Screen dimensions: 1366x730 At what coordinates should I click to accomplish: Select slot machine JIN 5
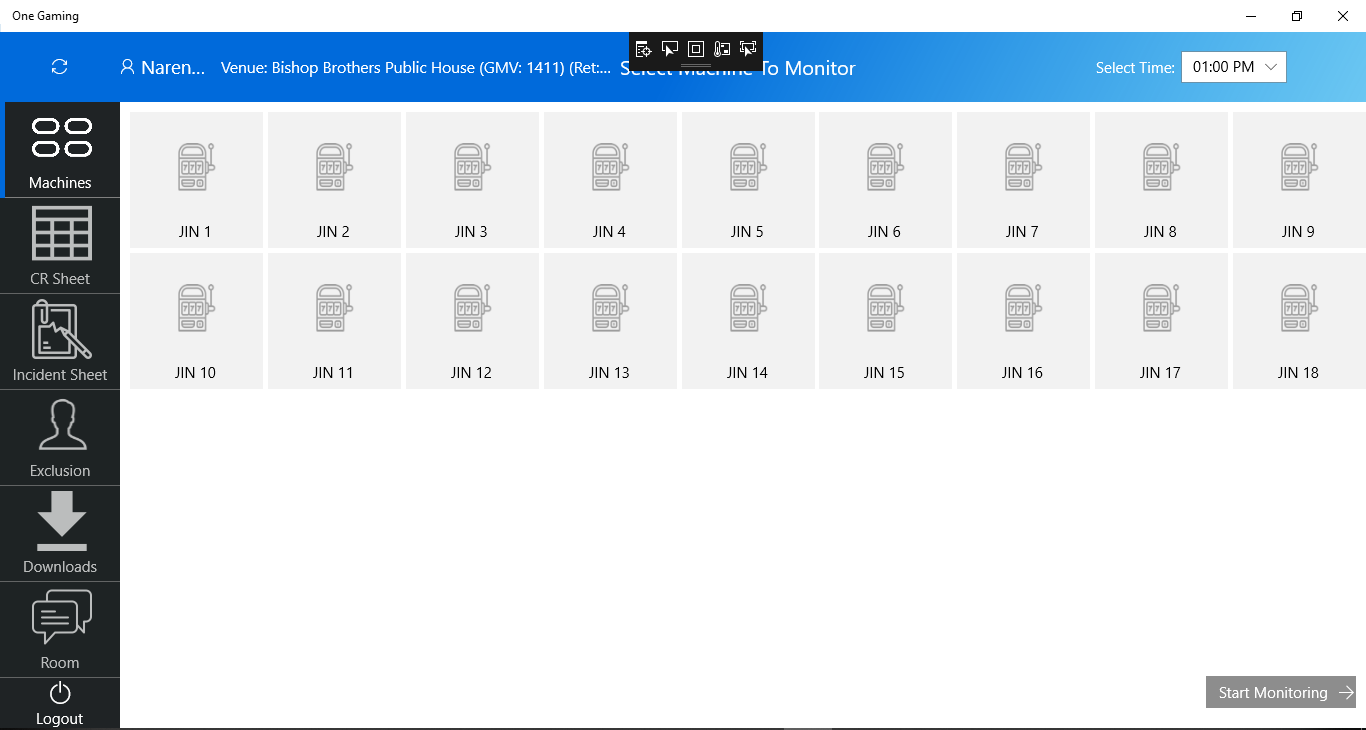748,179
